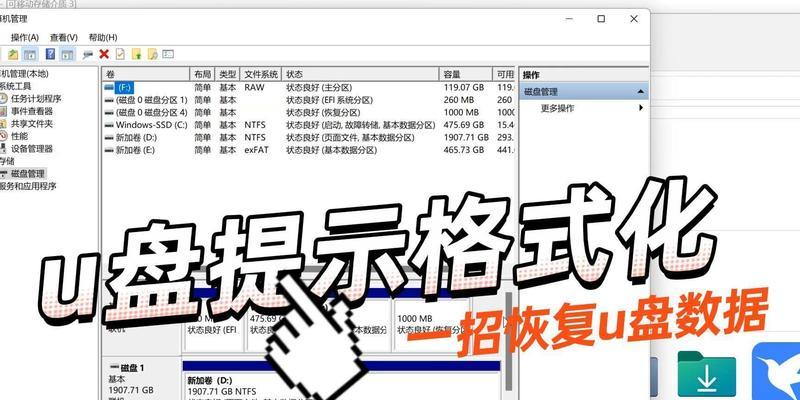Select the 新加卷 (E:) volume row
The width and height of the screenshot is (800, 400).
pos(309,151)
